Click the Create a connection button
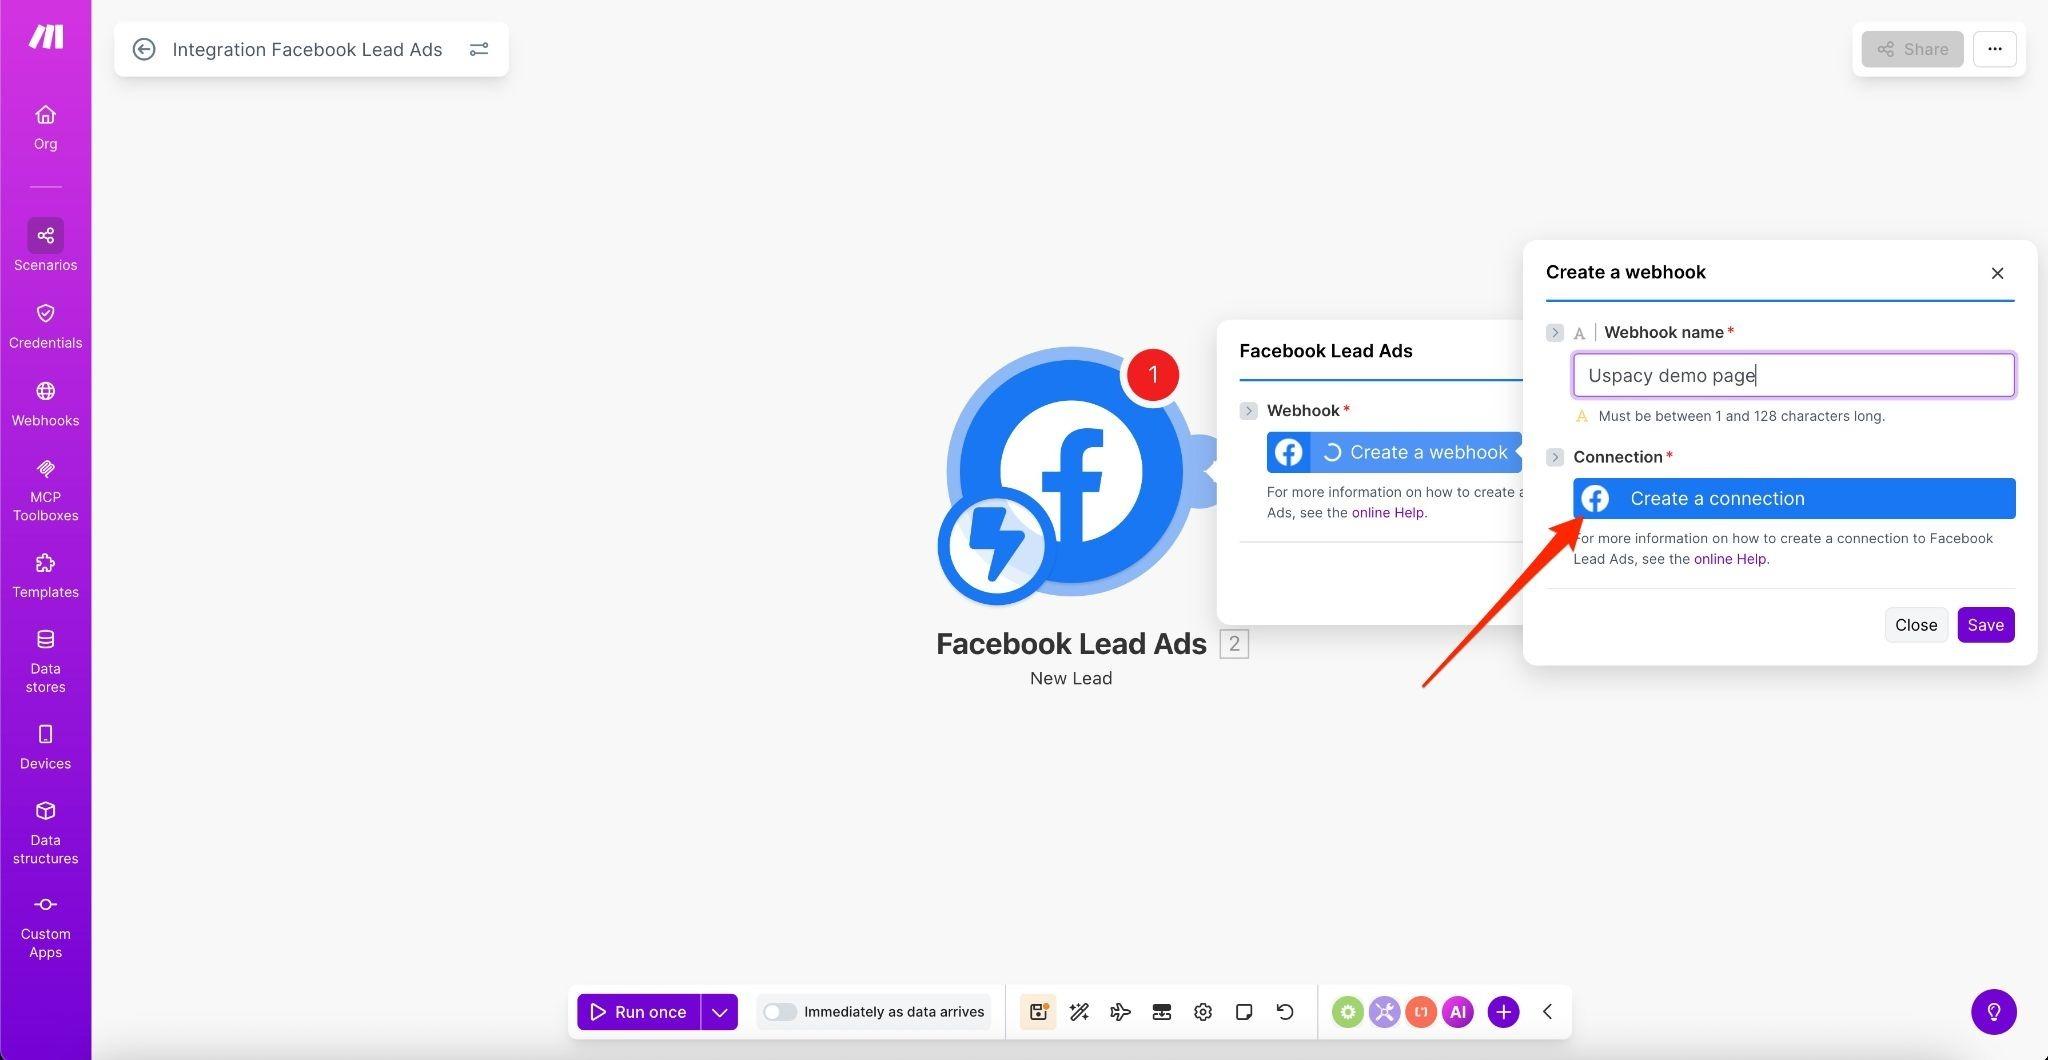 coord(1794,499)
